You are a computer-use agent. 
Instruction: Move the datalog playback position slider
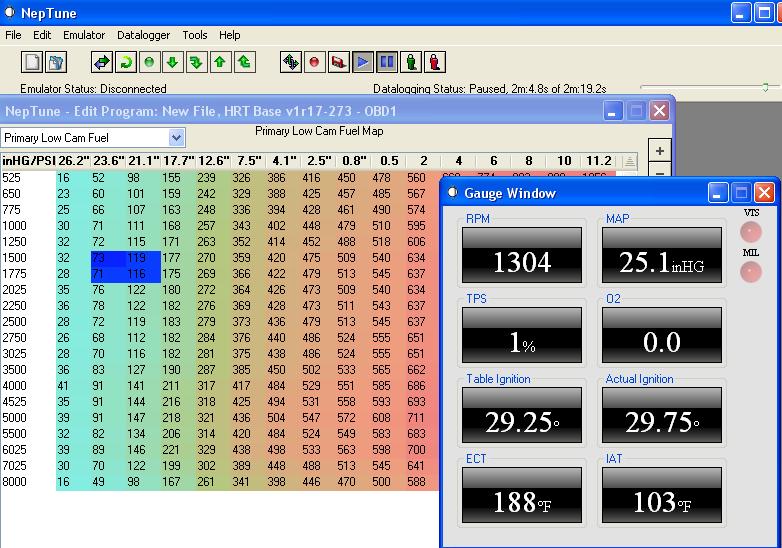point(765,87)
